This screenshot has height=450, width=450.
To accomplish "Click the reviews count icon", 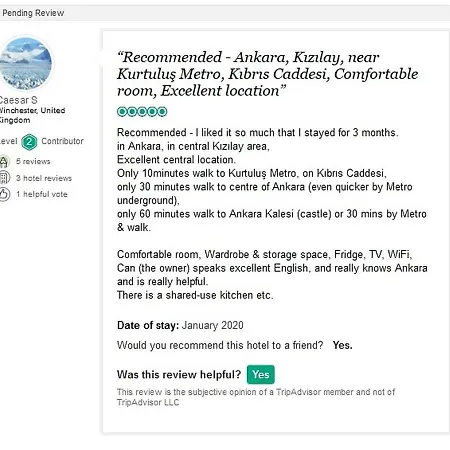I will [x=4, y=161].
